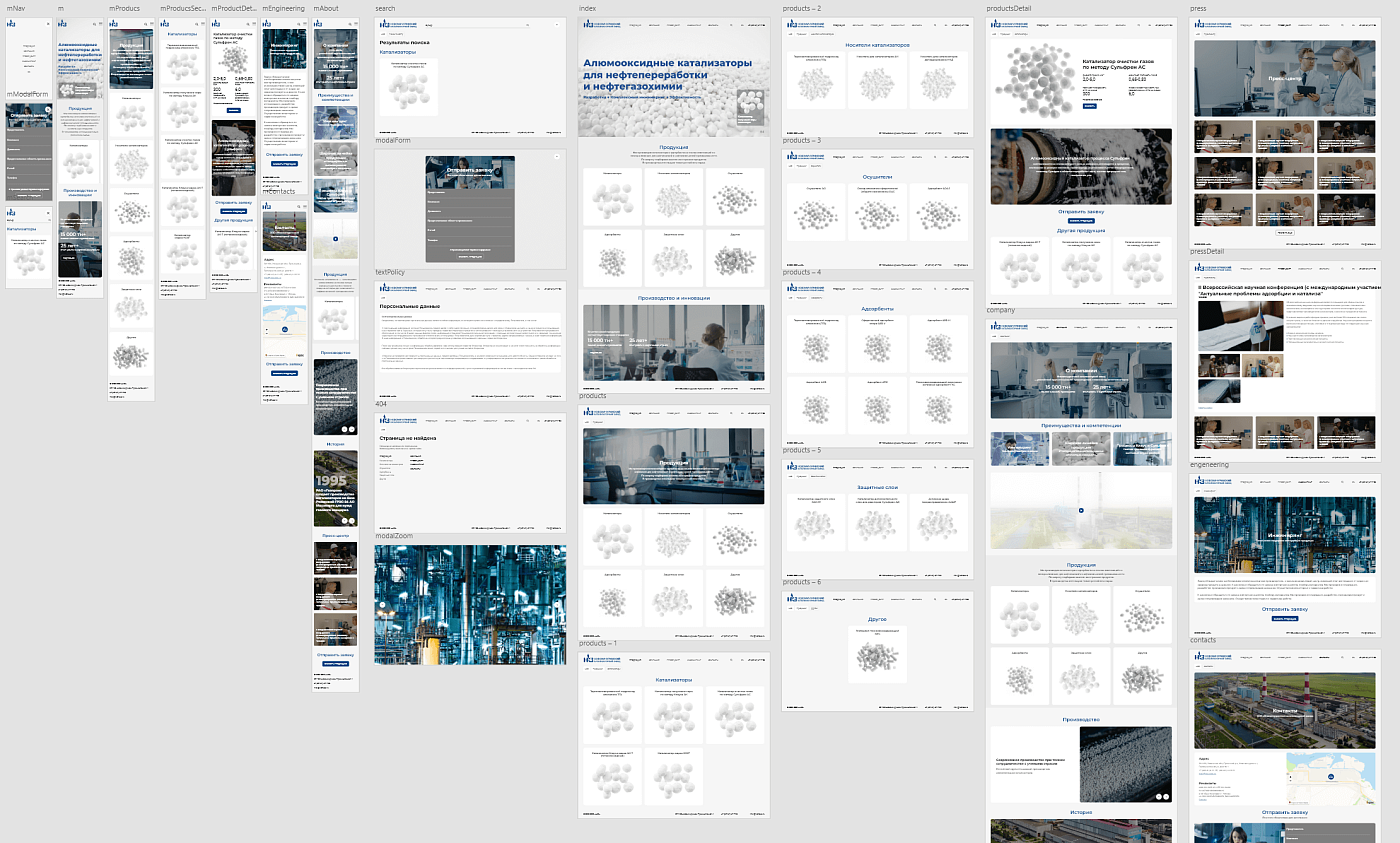Screen dimensions: 1400x843
Task: Click Результаты поиска heading in search frame
Action: [404, 42]
